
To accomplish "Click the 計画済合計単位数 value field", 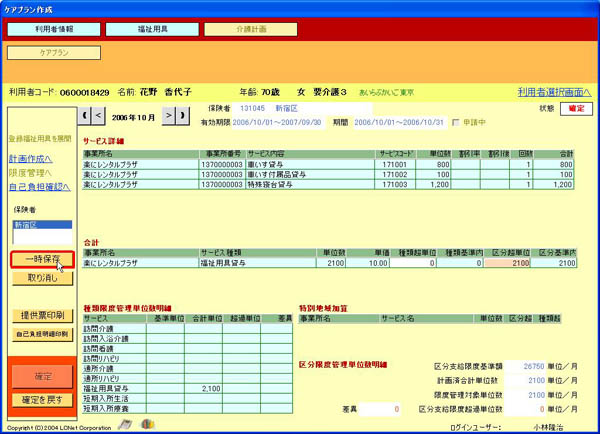I will pos(525,380).
